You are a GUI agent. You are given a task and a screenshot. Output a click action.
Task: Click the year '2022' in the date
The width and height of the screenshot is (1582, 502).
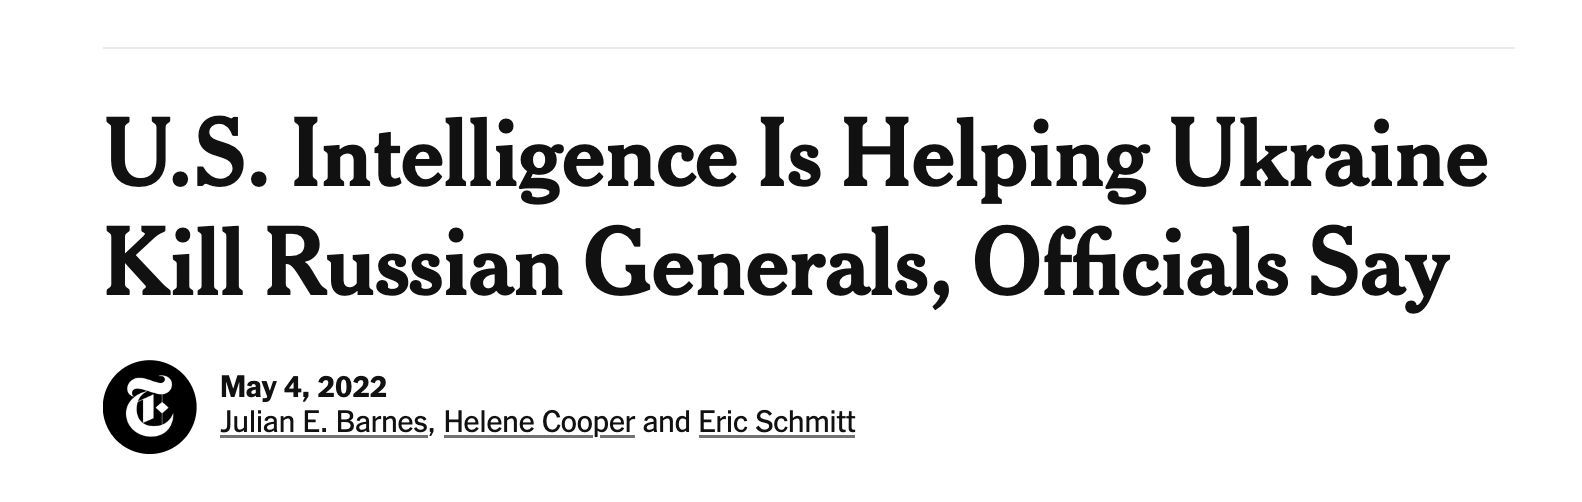click(353, 387)
